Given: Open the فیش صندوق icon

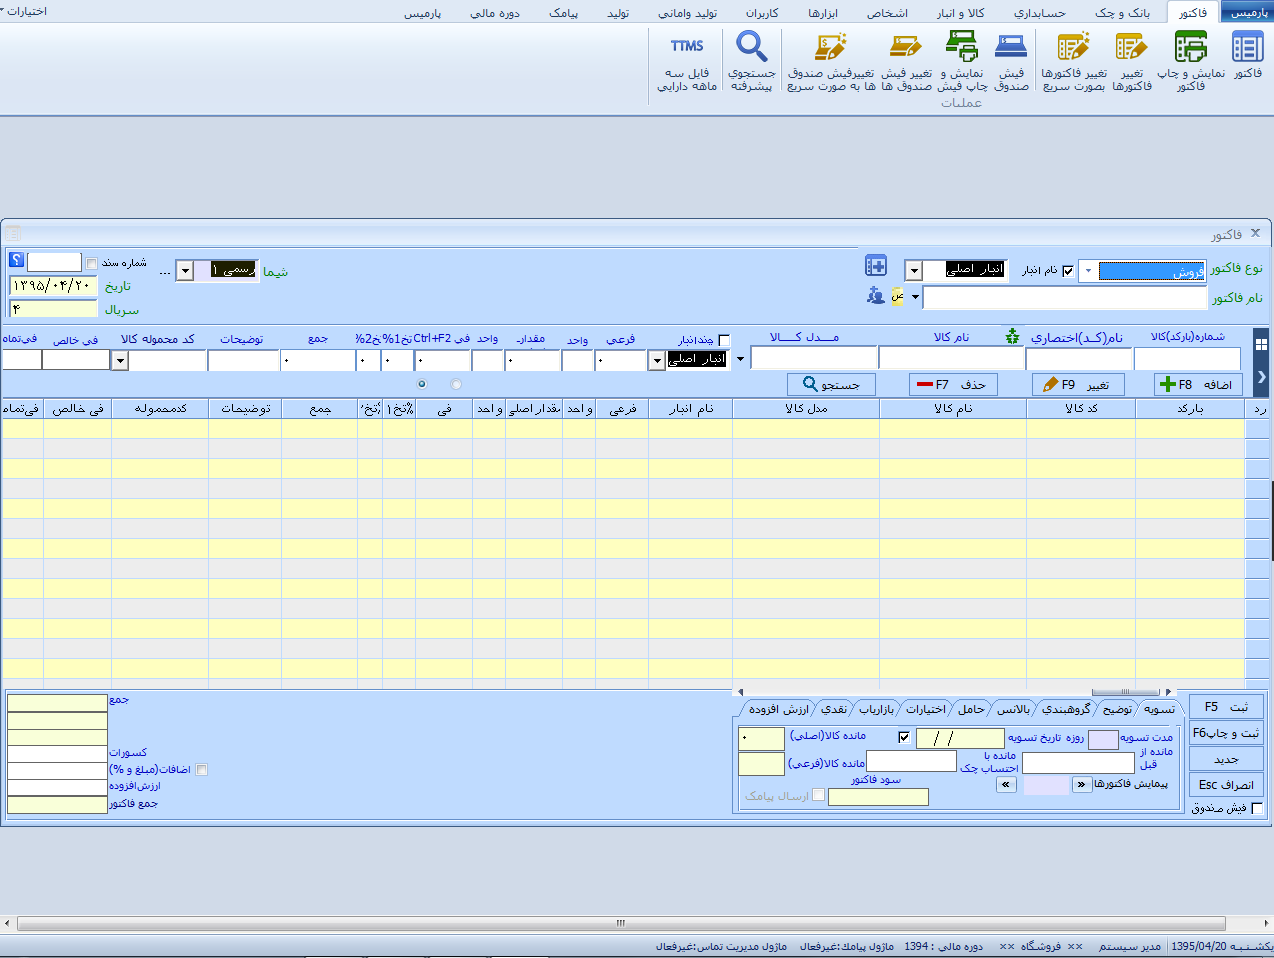Looking at the screenshot, I should pos(1011,60).
